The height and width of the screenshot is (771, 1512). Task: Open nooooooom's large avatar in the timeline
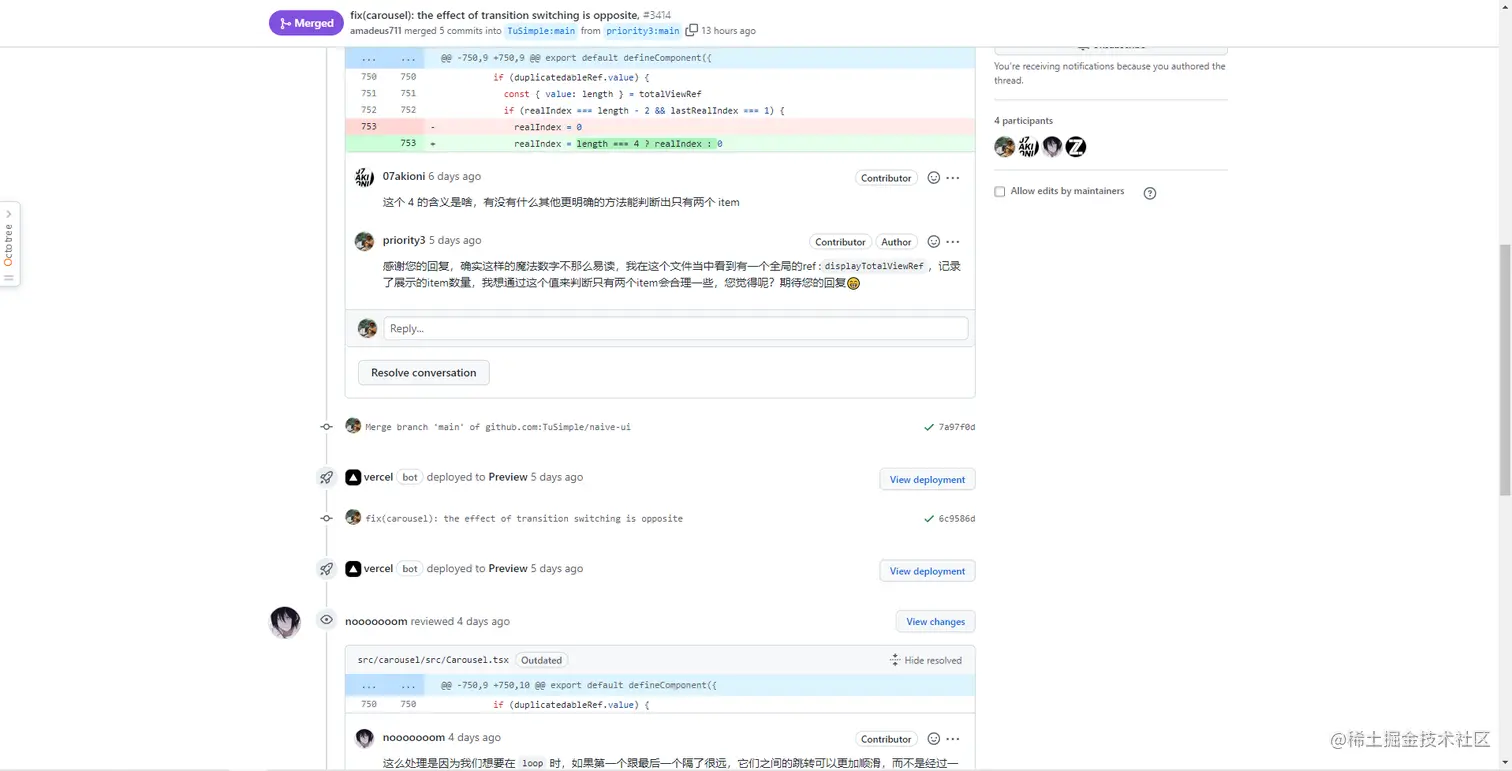click(x=285, y=622)
